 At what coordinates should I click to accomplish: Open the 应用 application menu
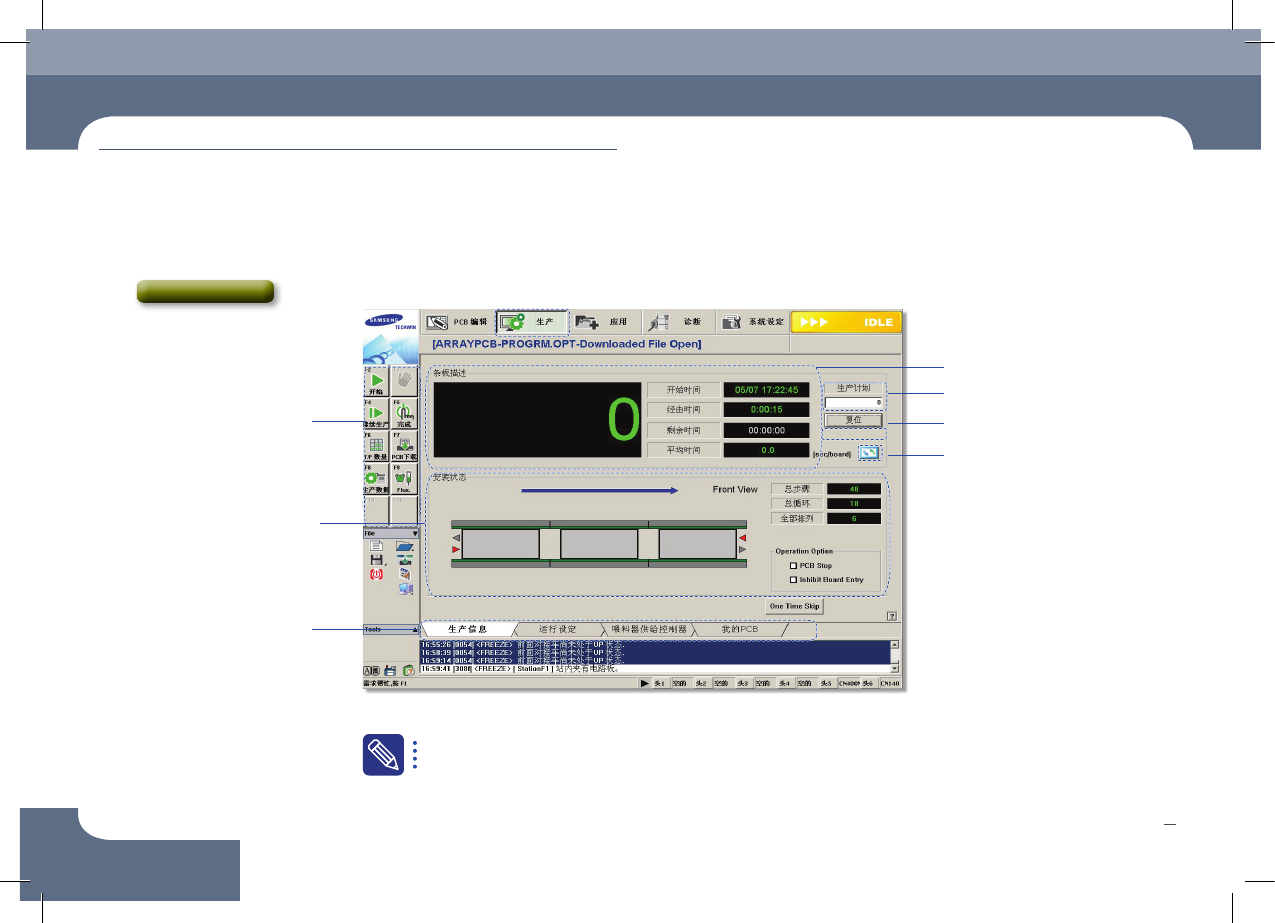603,322
